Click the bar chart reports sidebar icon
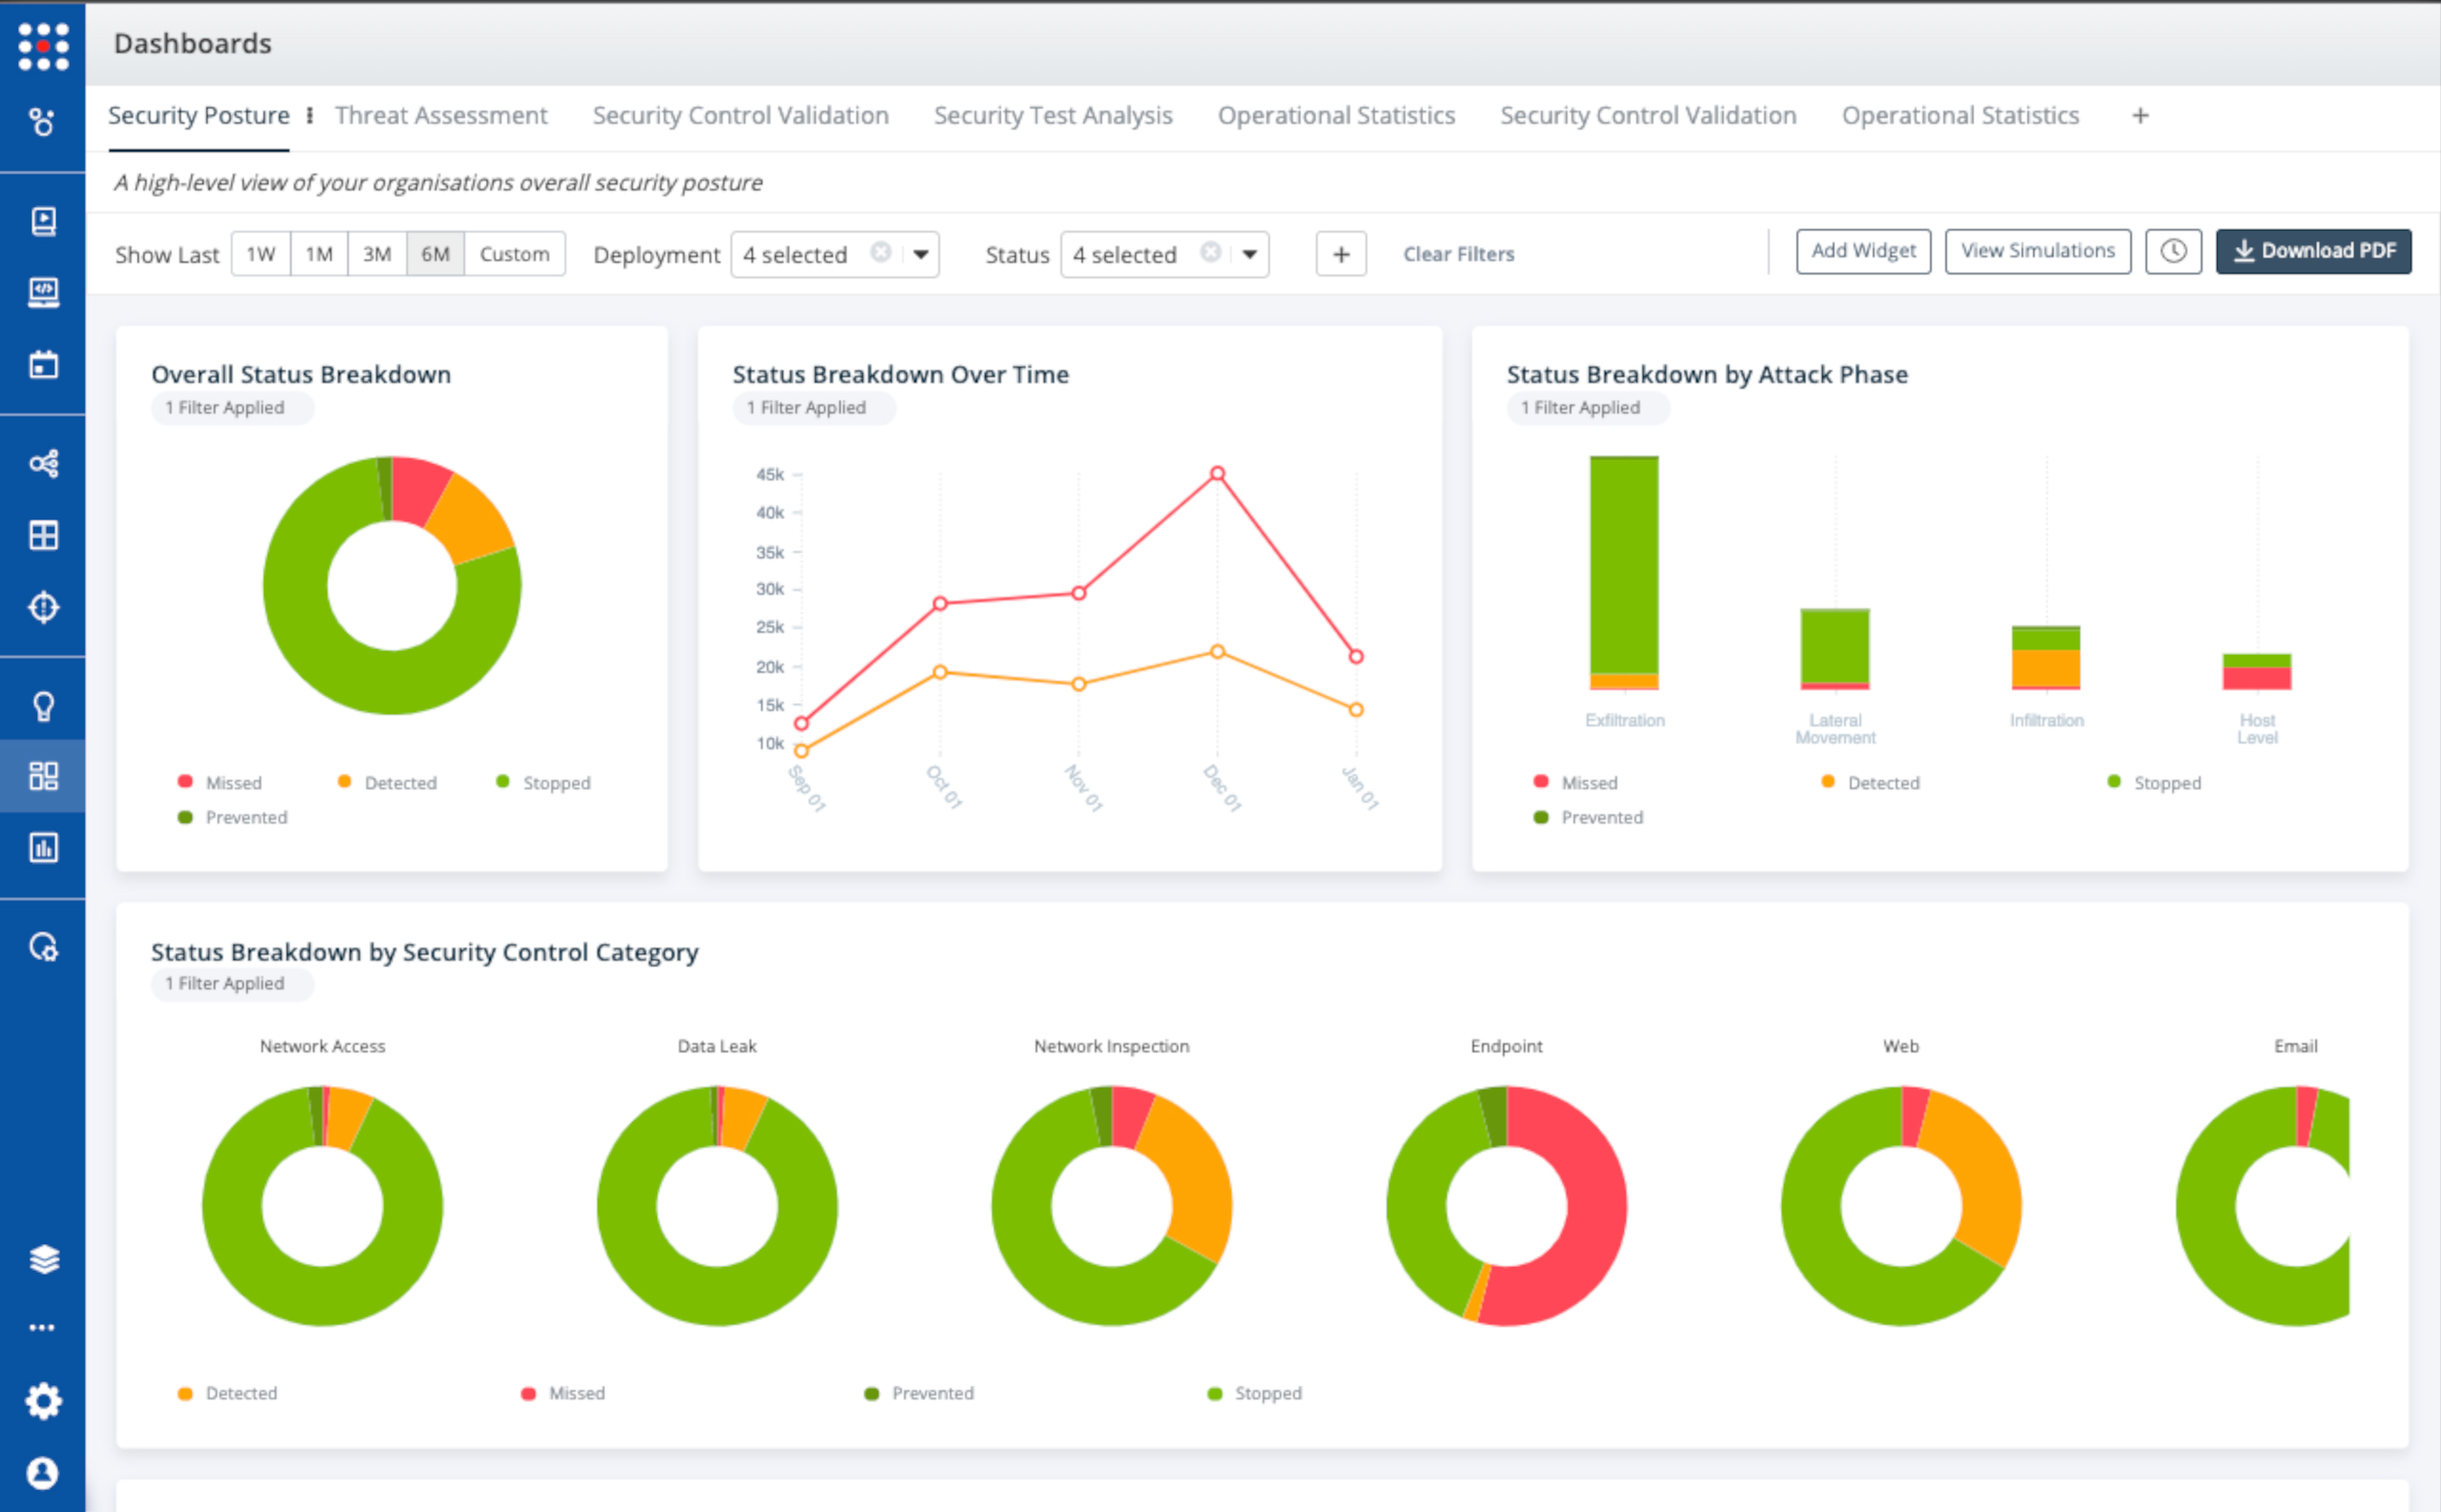 43,848
